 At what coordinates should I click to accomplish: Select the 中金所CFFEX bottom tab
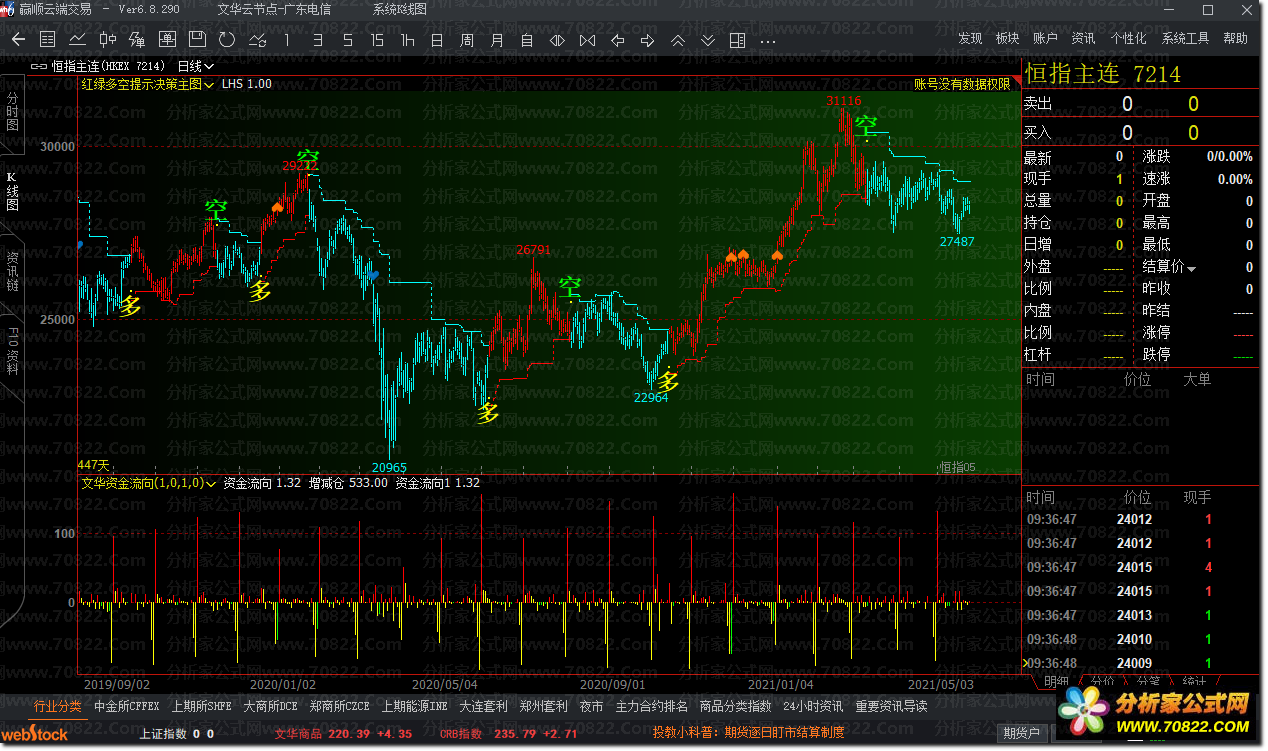(x=127, y=706)
